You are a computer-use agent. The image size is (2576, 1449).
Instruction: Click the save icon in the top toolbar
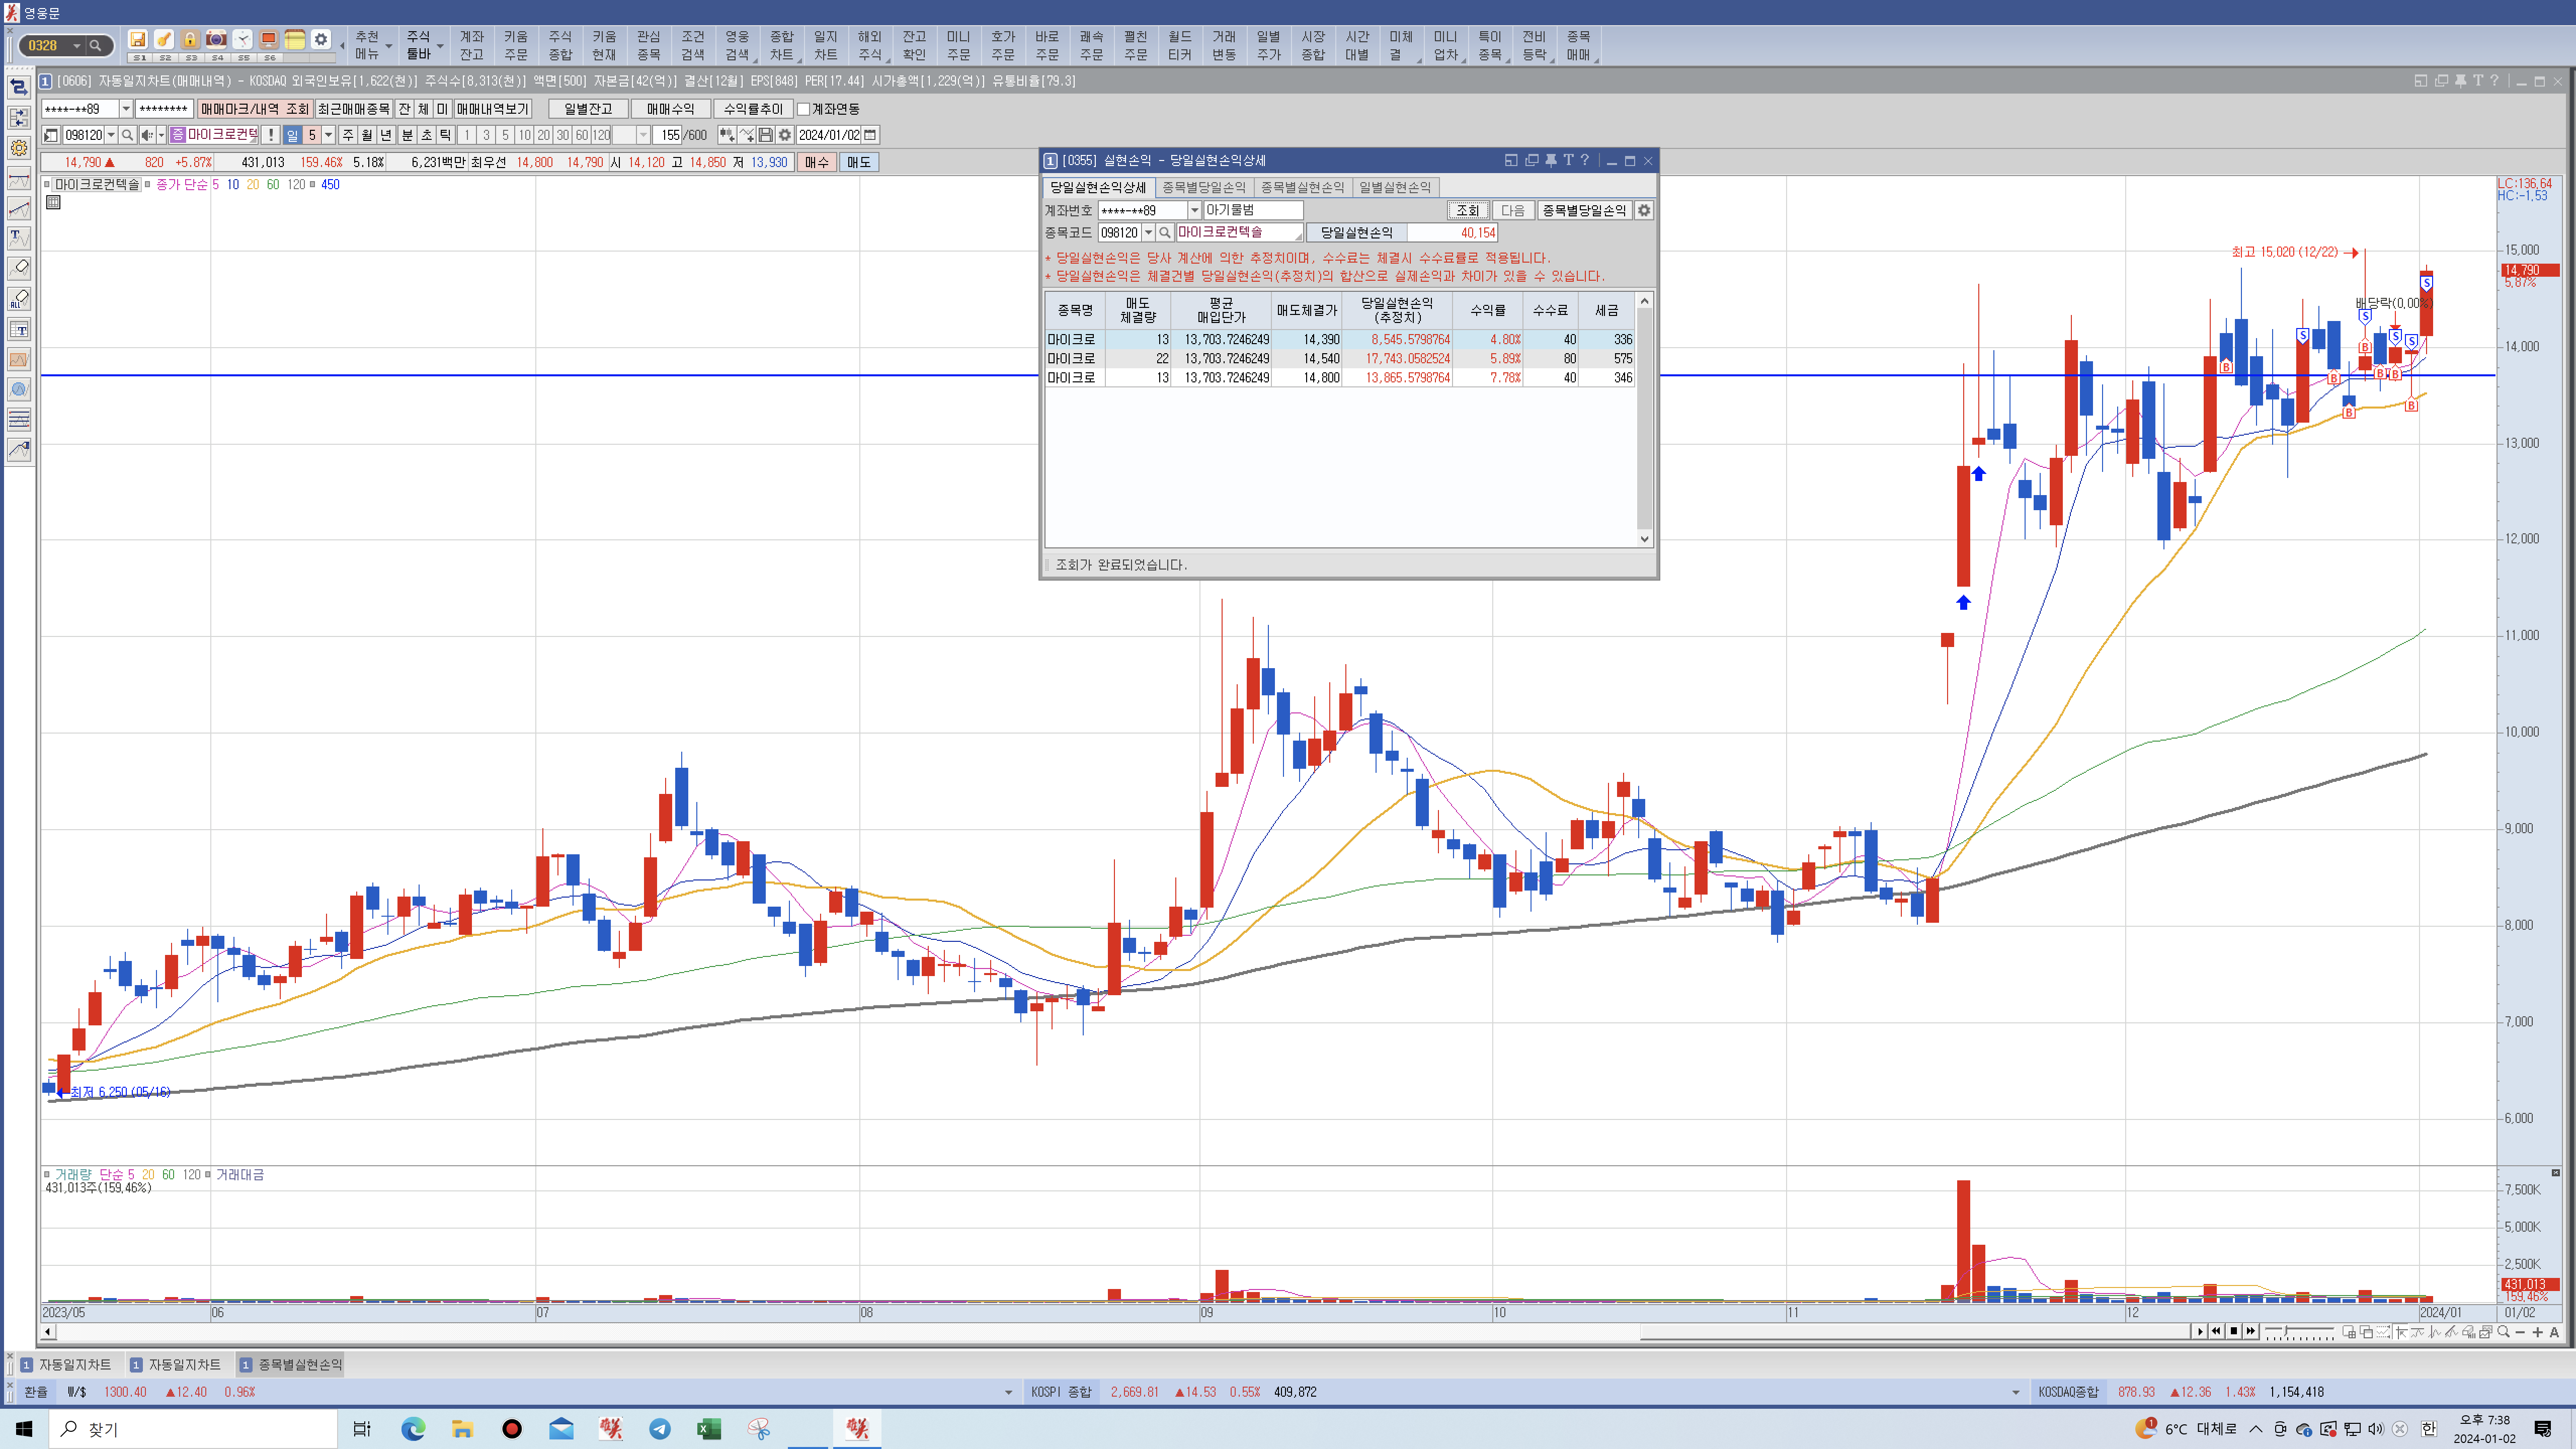pos(138,40)
